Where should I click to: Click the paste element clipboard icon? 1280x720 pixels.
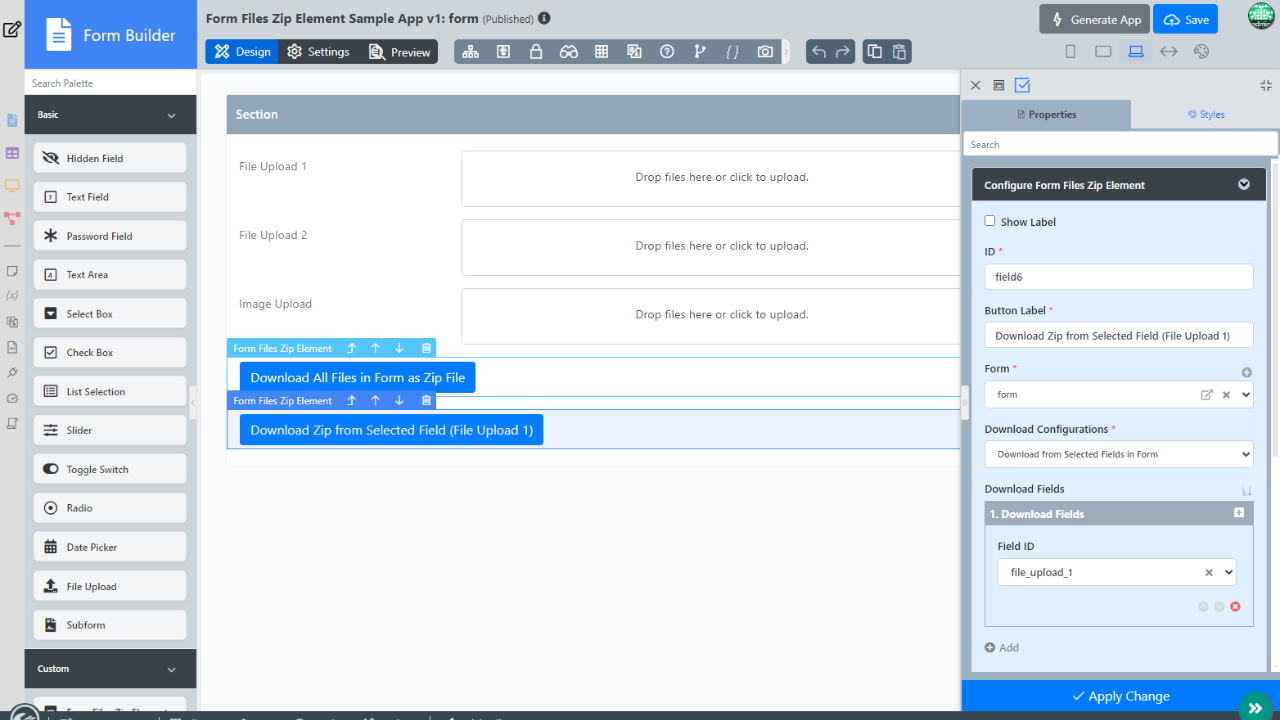pos(899,52)
